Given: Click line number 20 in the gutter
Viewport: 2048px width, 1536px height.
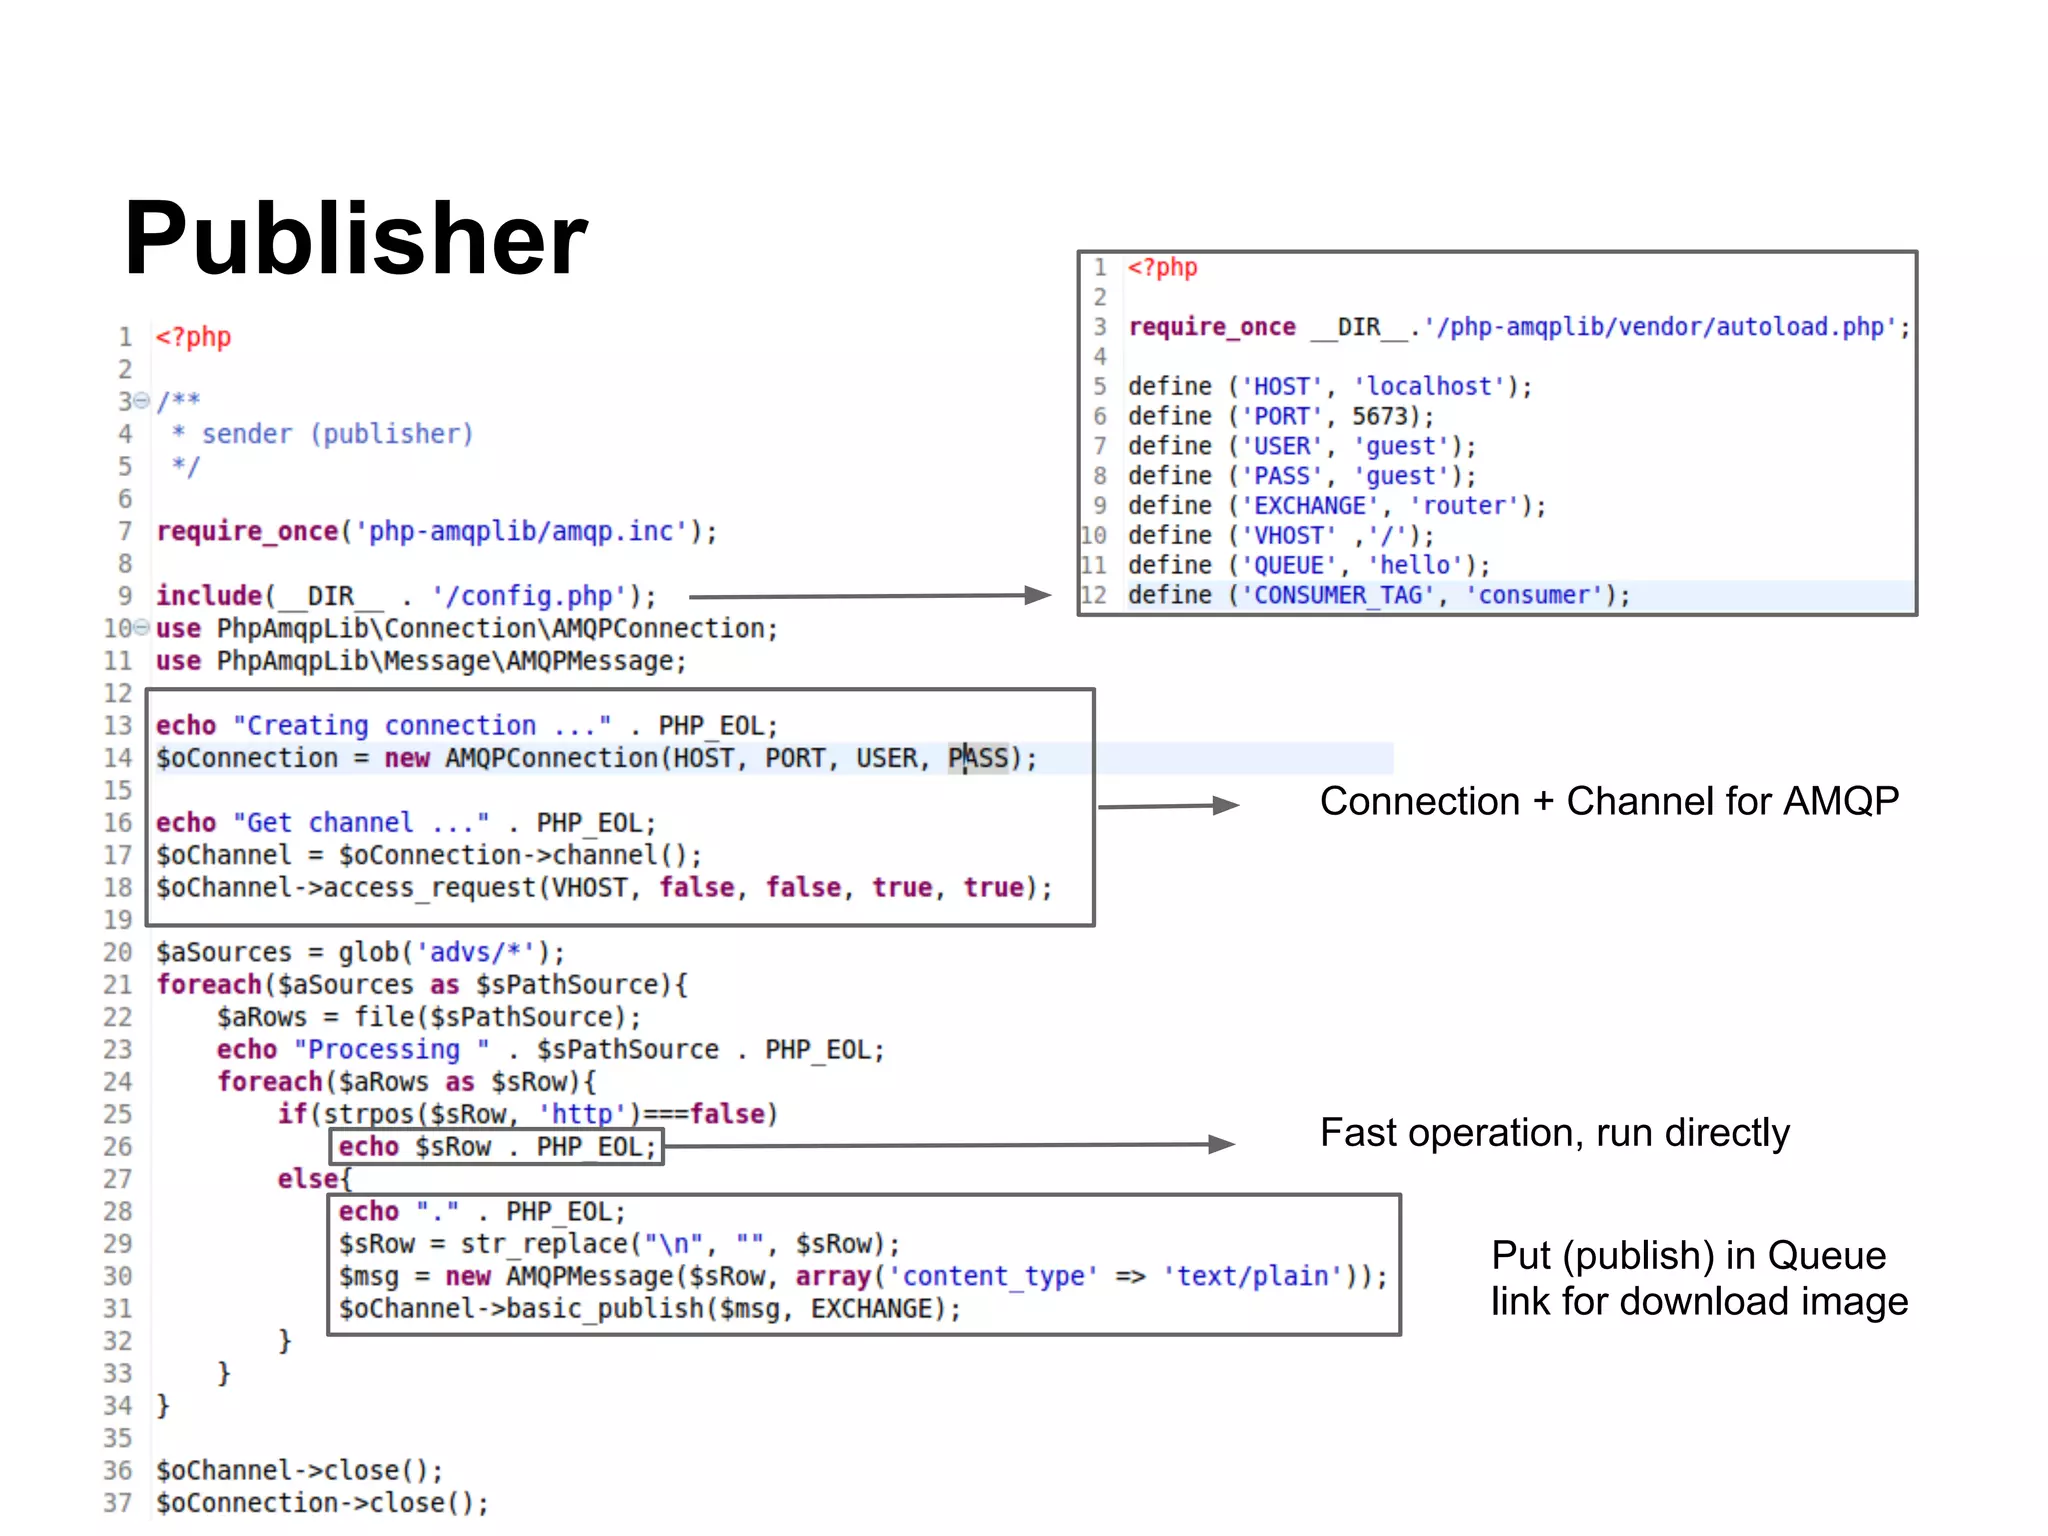Looking at the screenshot, I should click(x=118, y=952).
